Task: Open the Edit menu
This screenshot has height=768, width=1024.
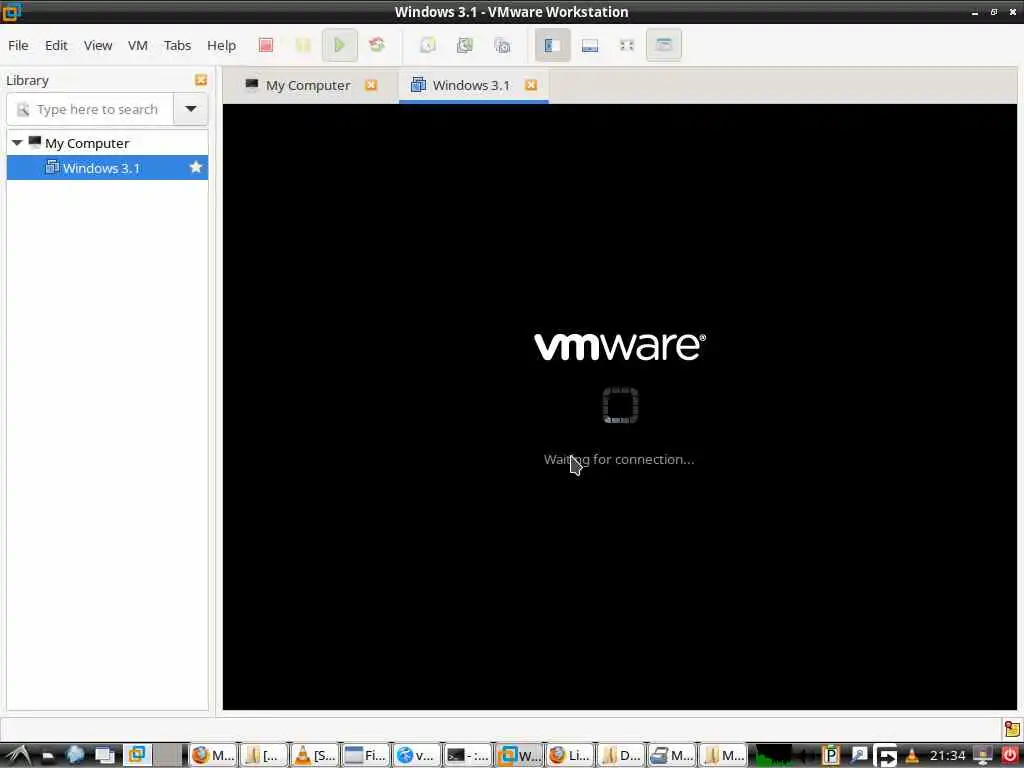Action: [x=56, y=45]
